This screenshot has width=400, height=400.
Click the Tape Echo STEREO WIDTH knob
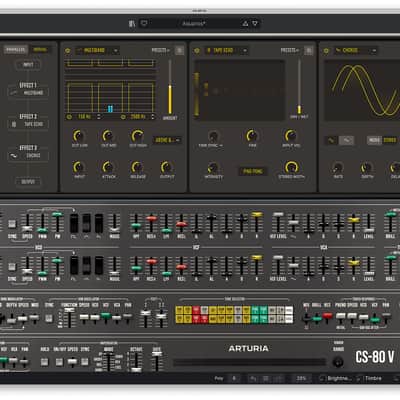[x=291, y=167]
